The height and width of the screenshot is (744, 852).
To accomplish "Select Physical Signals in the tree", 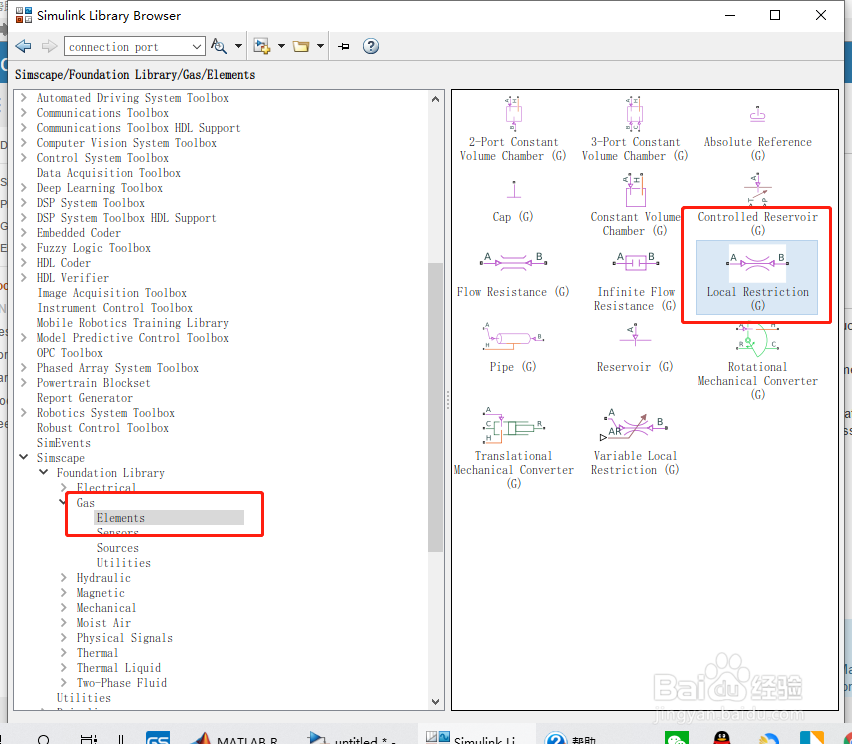I will [124, 638].
